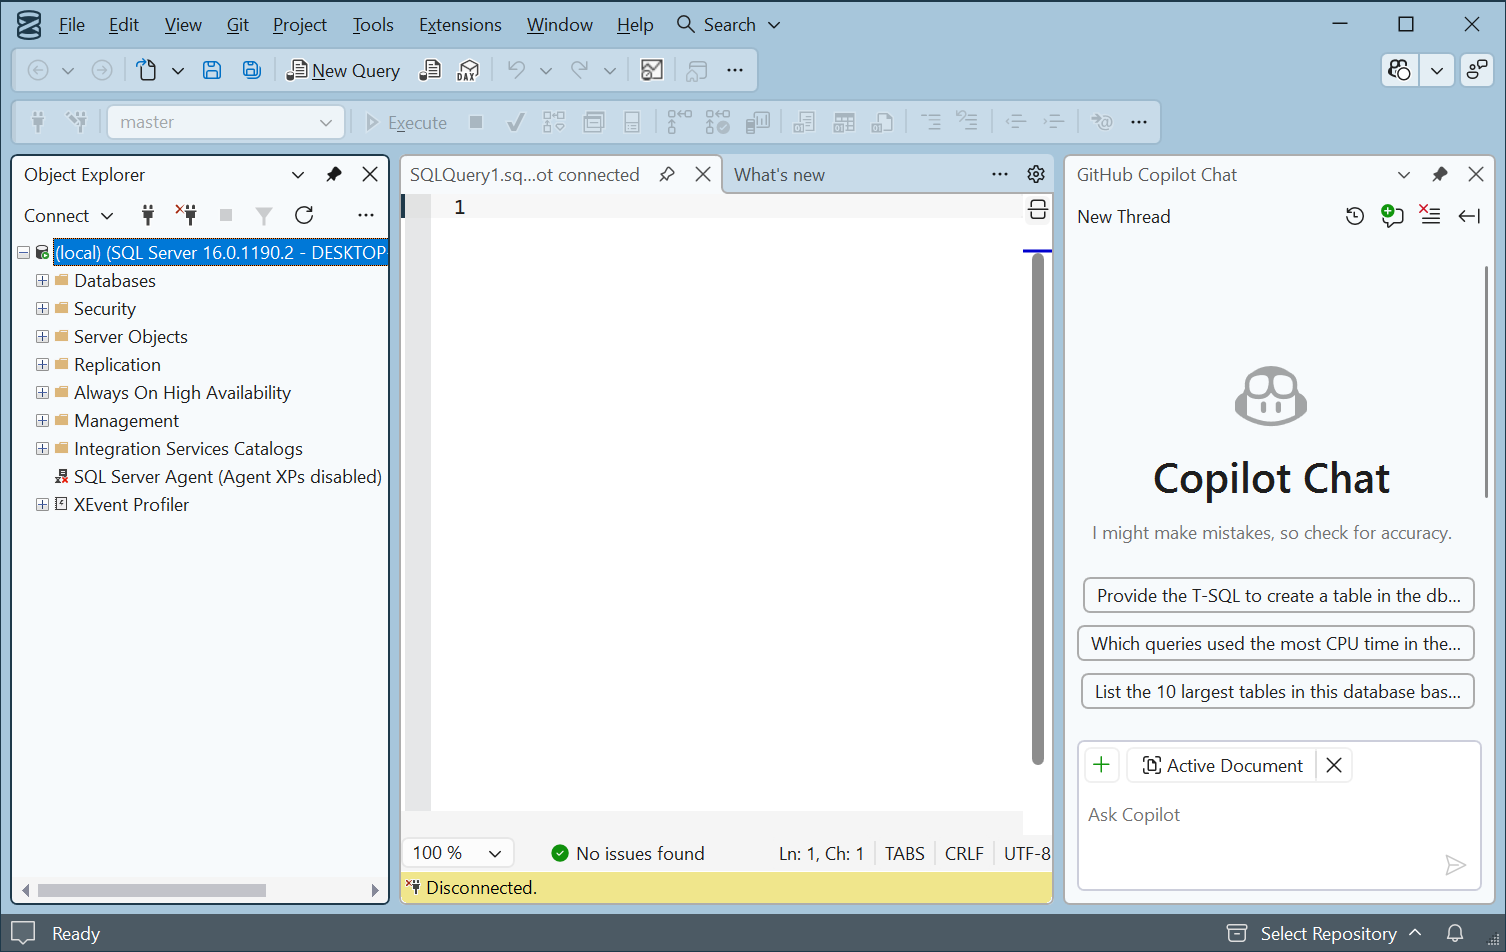Expand the Server Objects node

click(42, 337)
